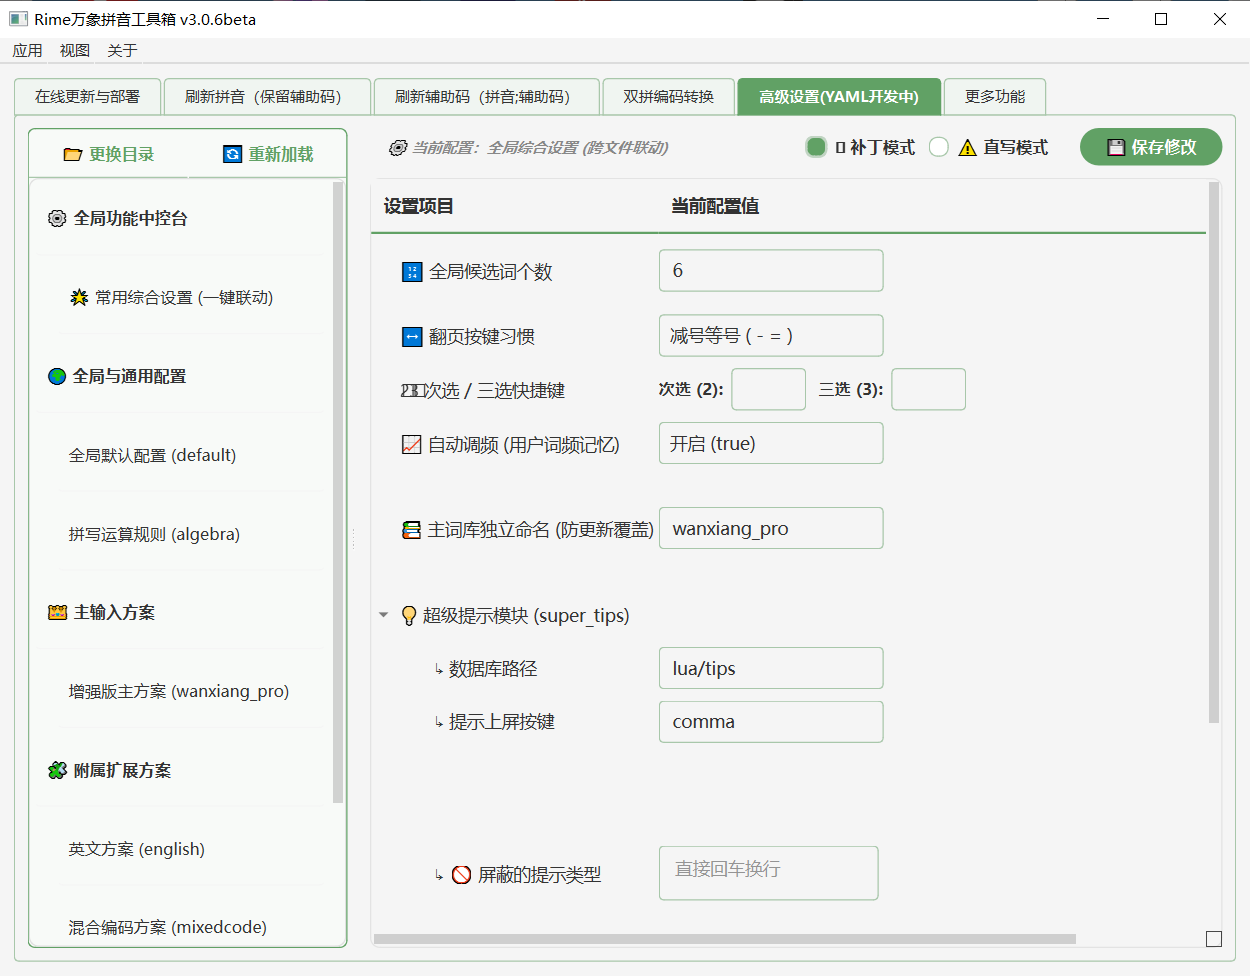Screen dimensions: 1250x976
Task: Click the icon before 次选 / 三选快捷键
Action: click(x=412, y=391)
